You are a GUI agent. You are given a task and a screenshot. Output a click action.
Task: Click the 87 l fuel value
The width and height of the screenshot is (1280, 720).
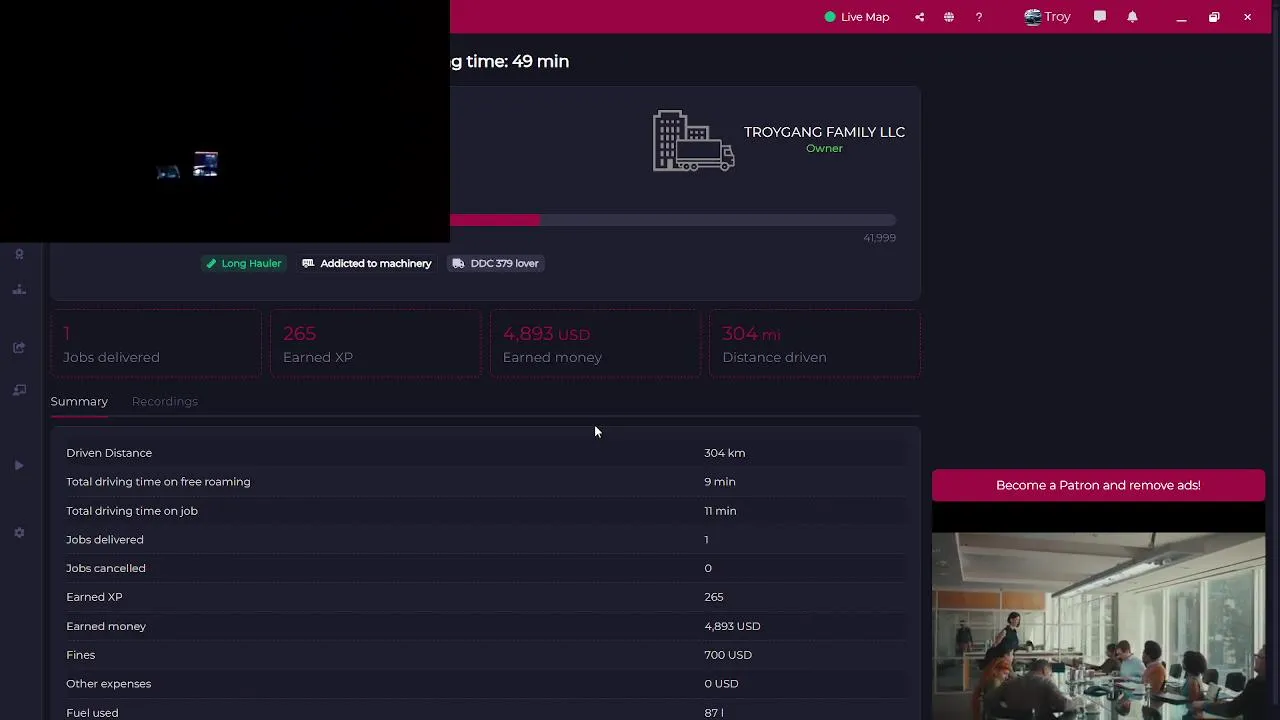tap(714, 713)
